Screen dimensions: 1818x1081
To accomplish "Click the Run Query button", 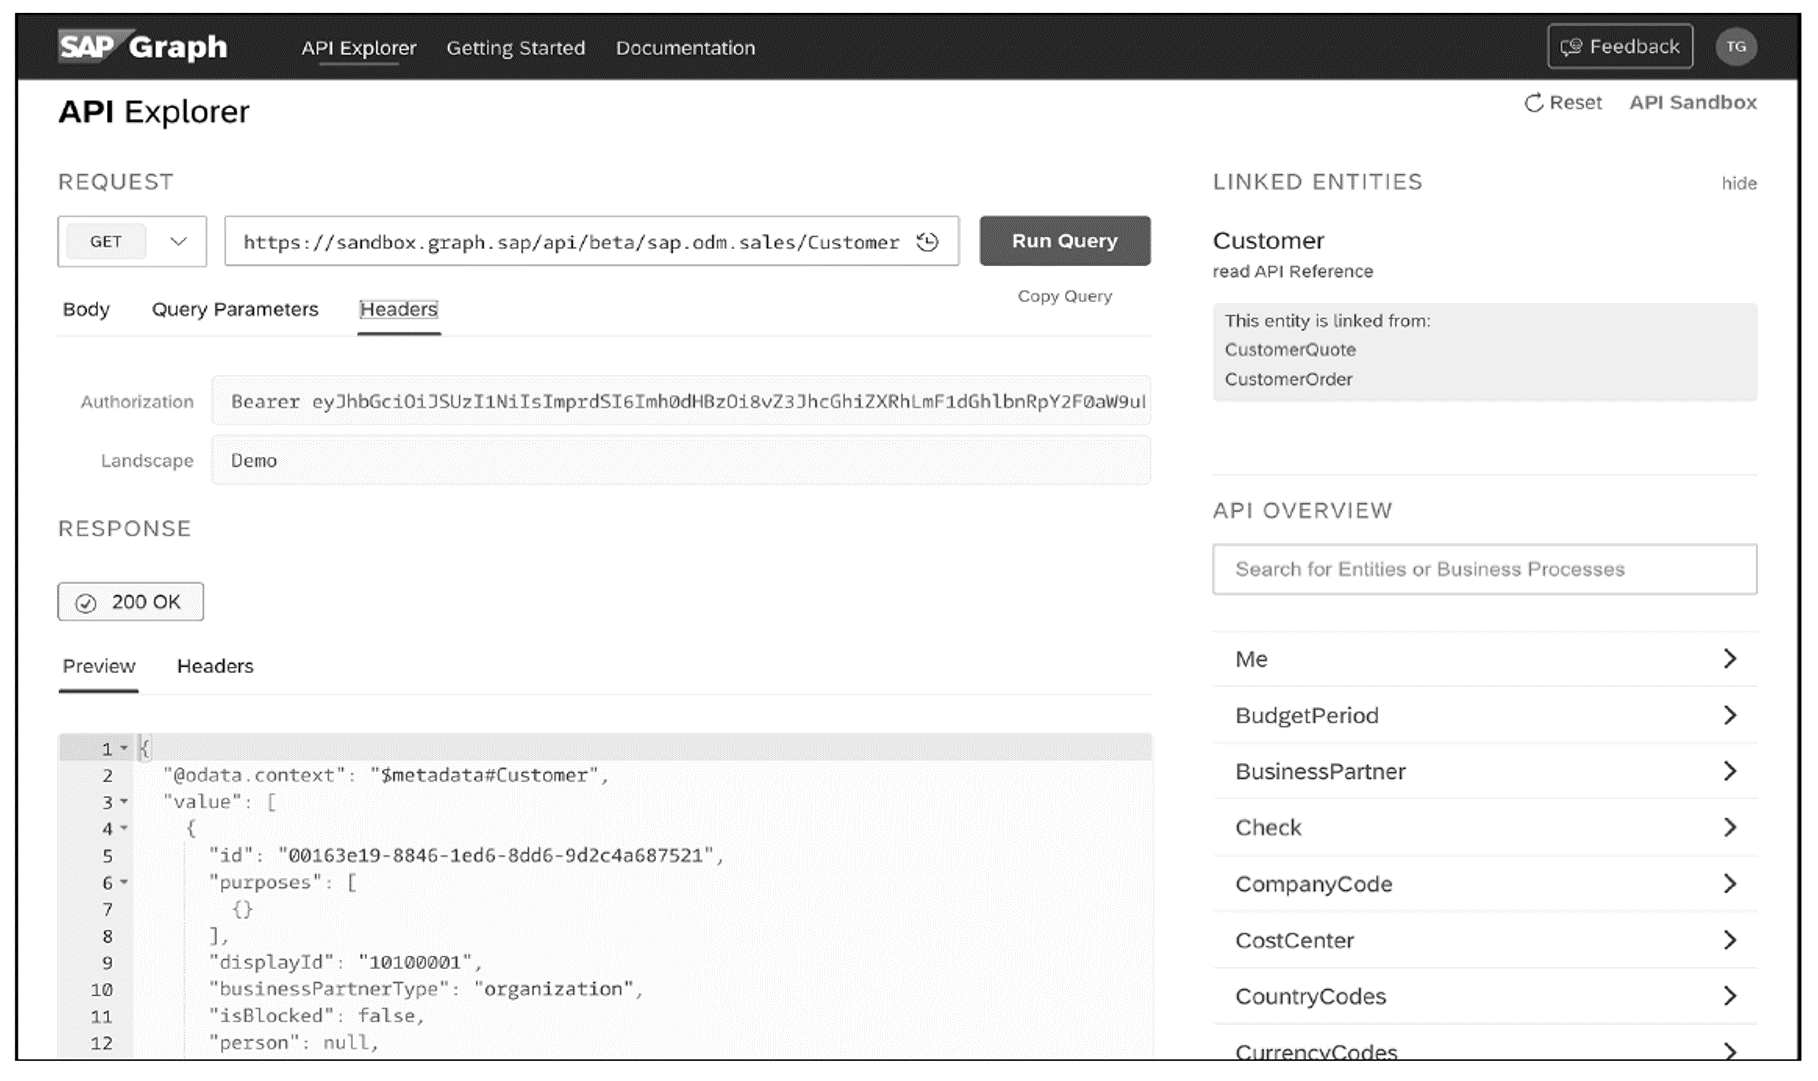I will [x=1065, y=241].
